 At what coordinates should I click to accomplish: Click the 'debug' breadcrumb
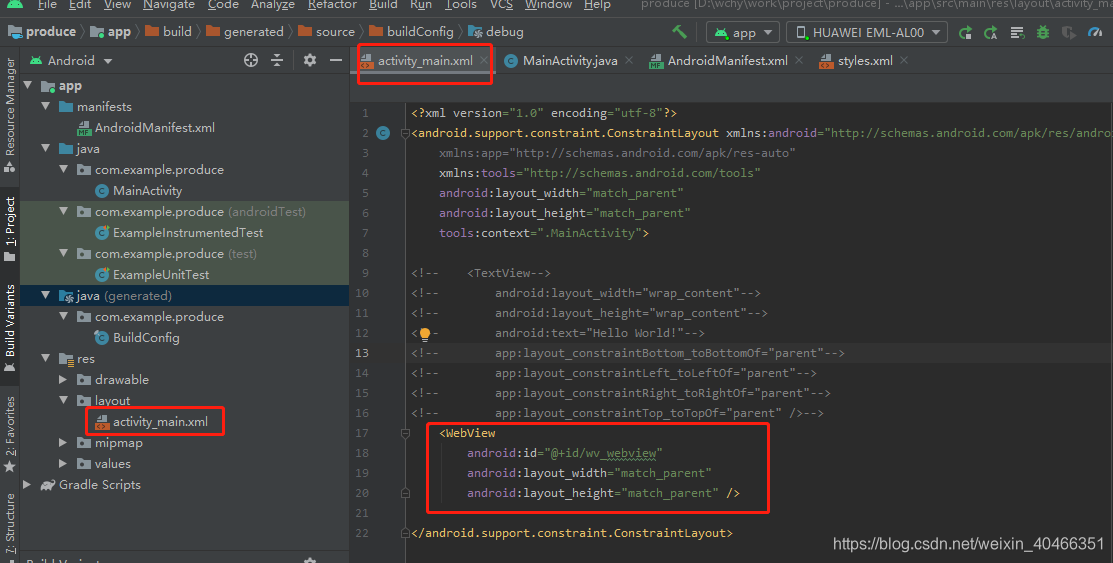[x=496, y=32]
